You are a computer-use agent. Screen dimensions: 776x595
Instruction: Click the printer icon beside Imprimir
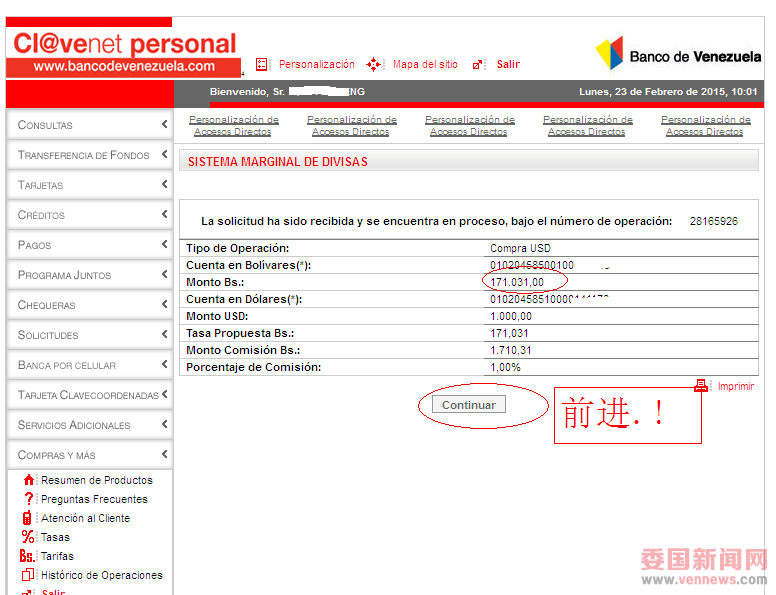pyautogui.click(x=701, y=386)
